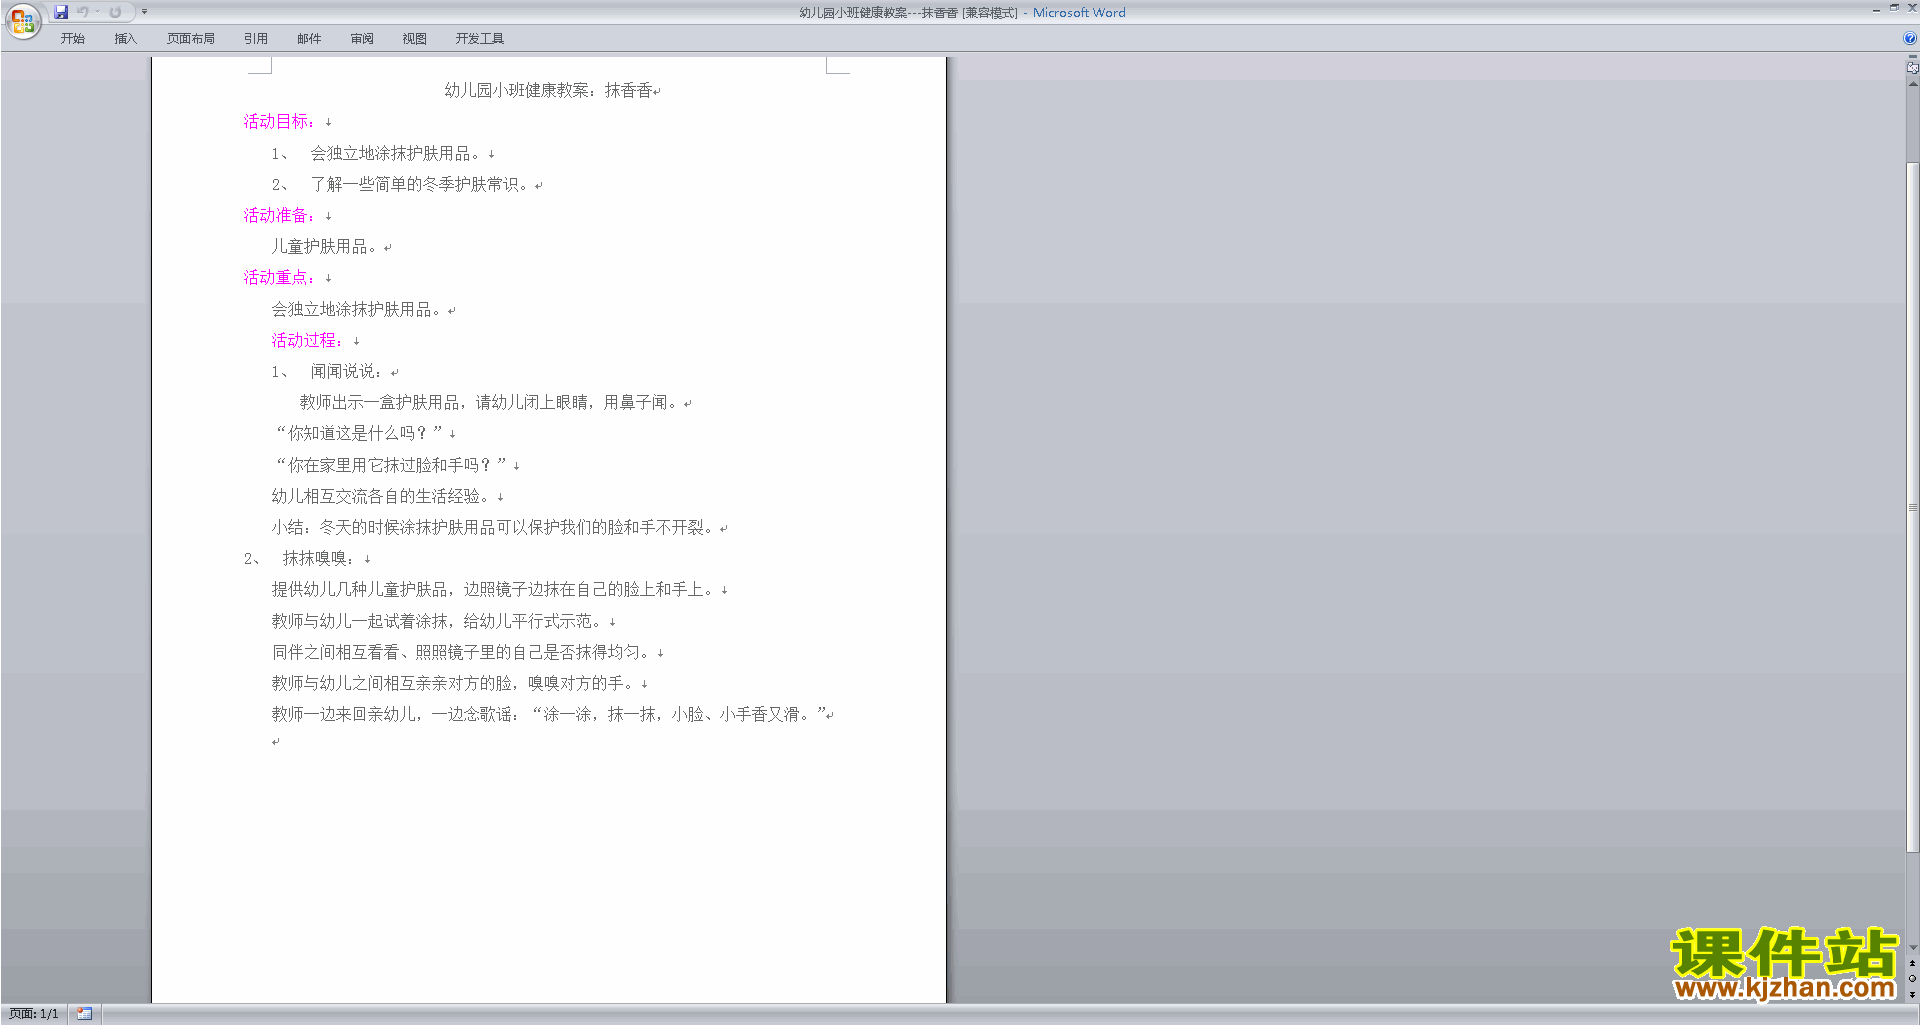The image size is (1920, 1025).
Task: Select the 审阅 ribbon tab
Action: click(x=362, y=39)
